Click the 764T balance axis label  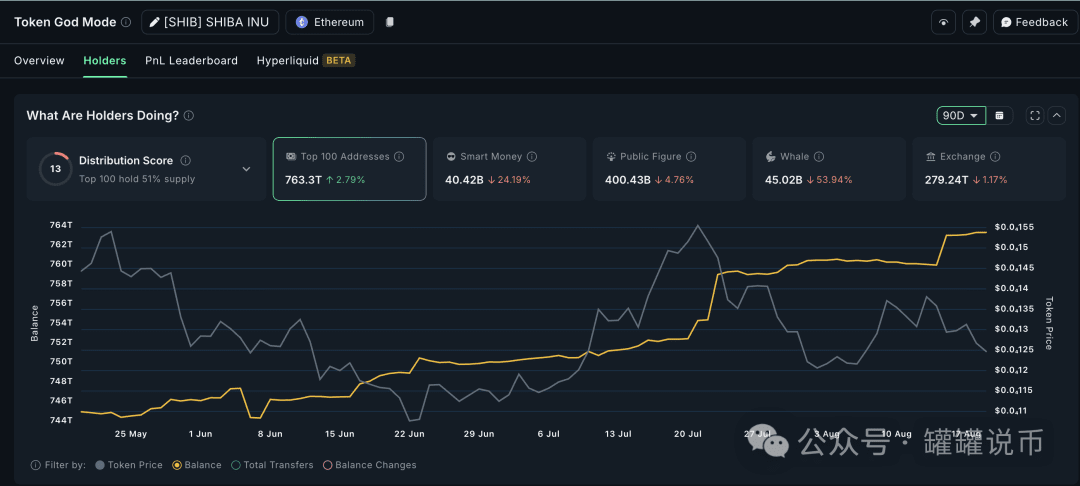(61, 225)
